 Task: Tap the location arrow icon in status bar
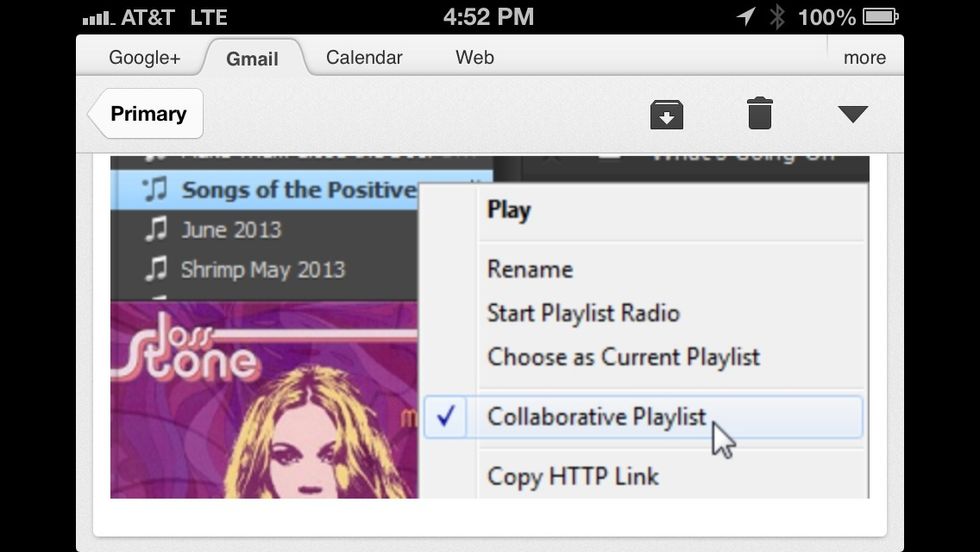[x=746, y=16]
